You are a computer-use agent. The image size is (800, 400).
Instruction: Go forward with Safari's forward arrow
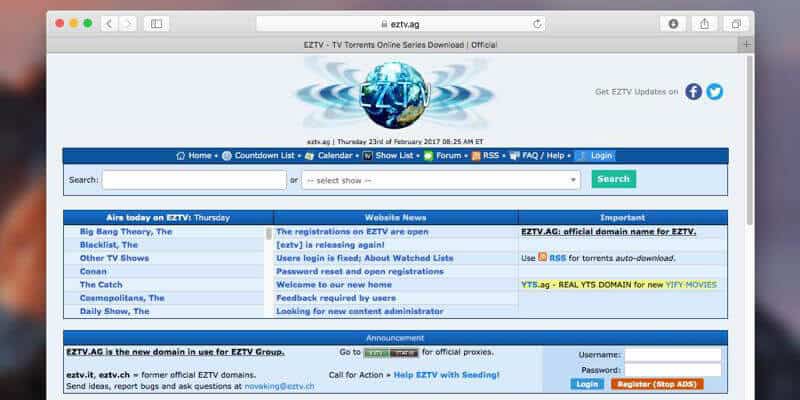point(129,23)
